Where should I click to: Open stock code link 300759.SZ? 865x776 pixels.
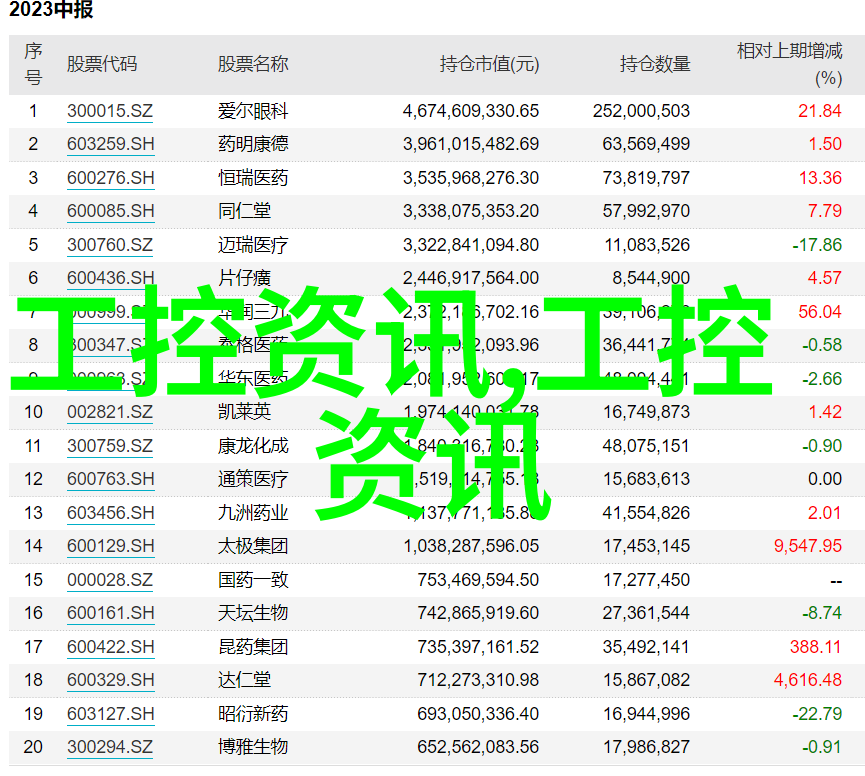tap(110, 446)
